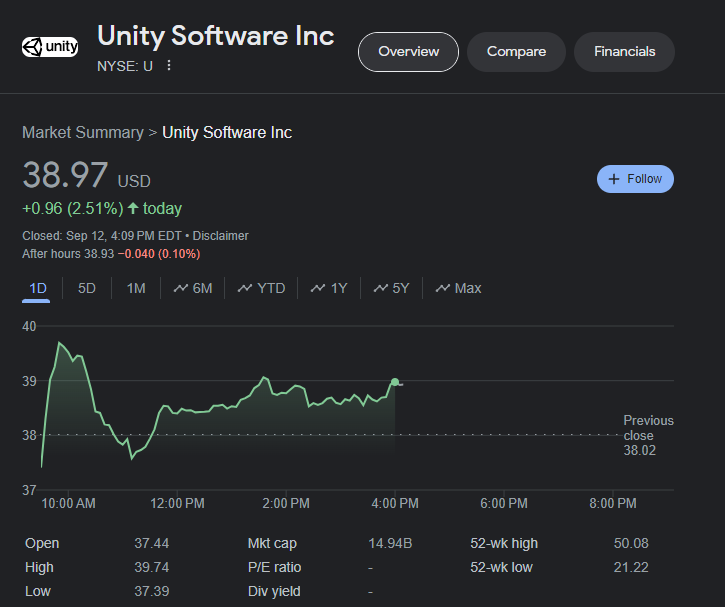This screenshot has width=725, height=607.
Task: Click the 8:00 PM axis label
Action: coord(613,503)
